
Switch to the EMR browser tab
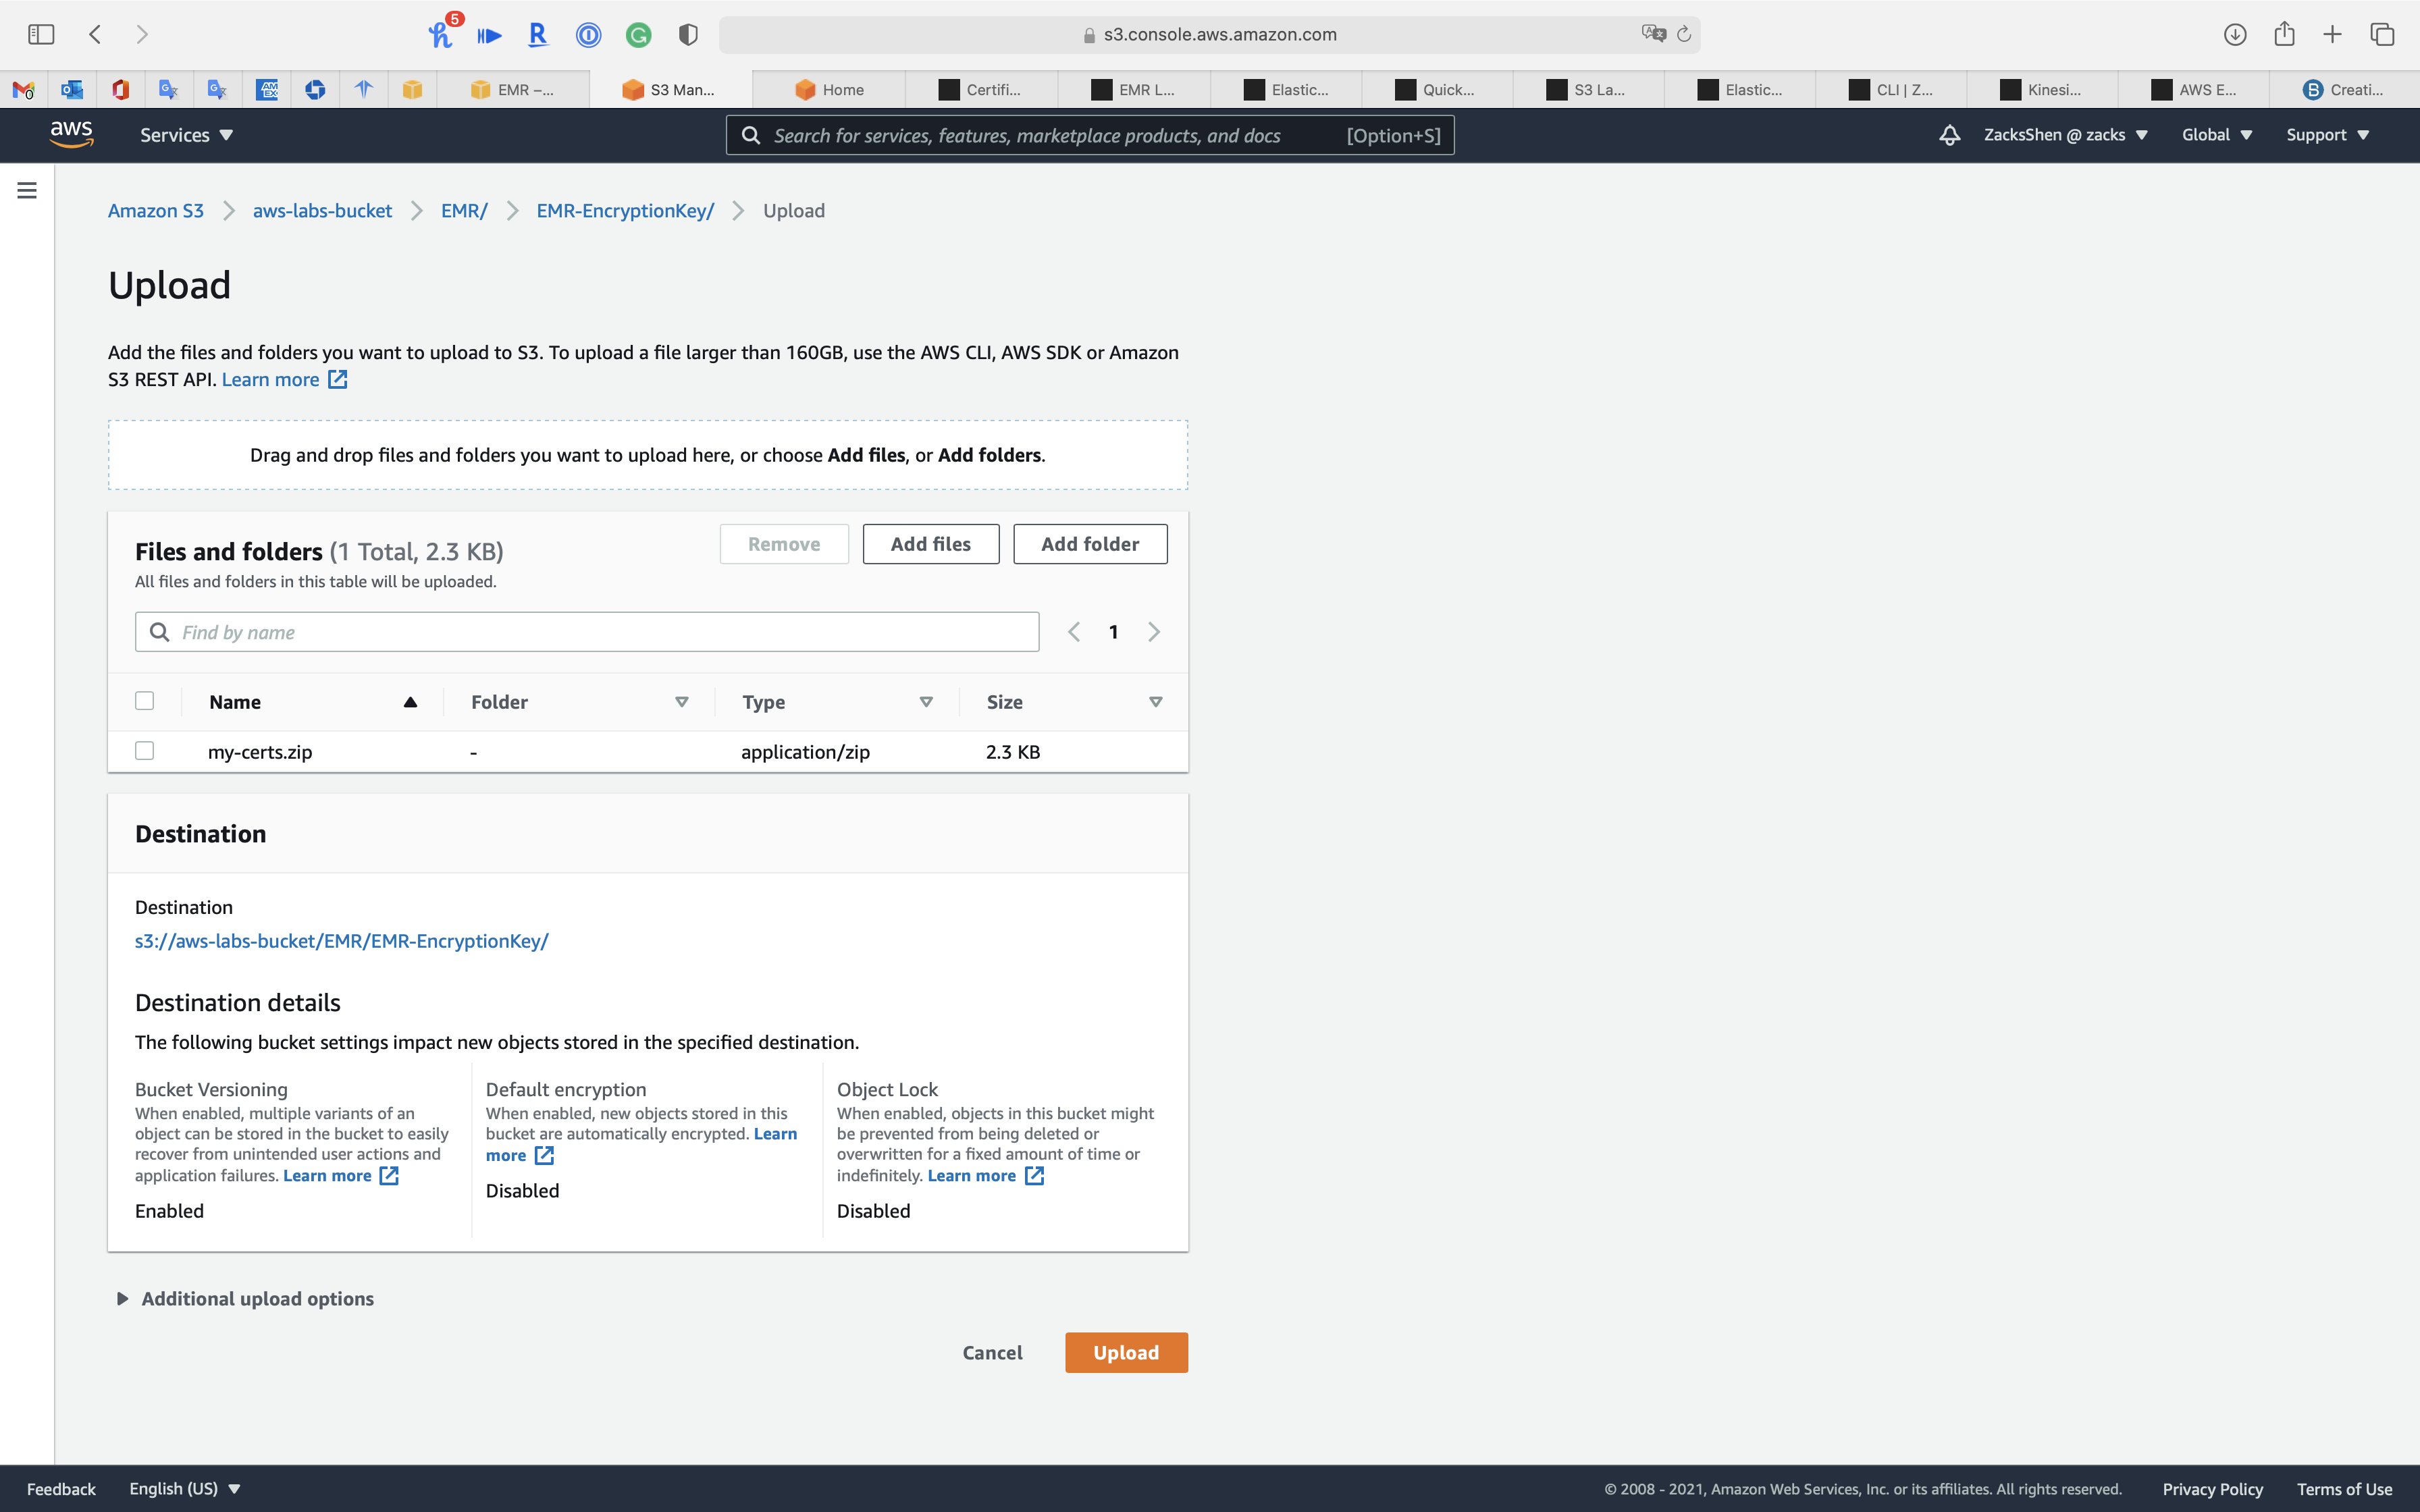click(x=514, y=90)
